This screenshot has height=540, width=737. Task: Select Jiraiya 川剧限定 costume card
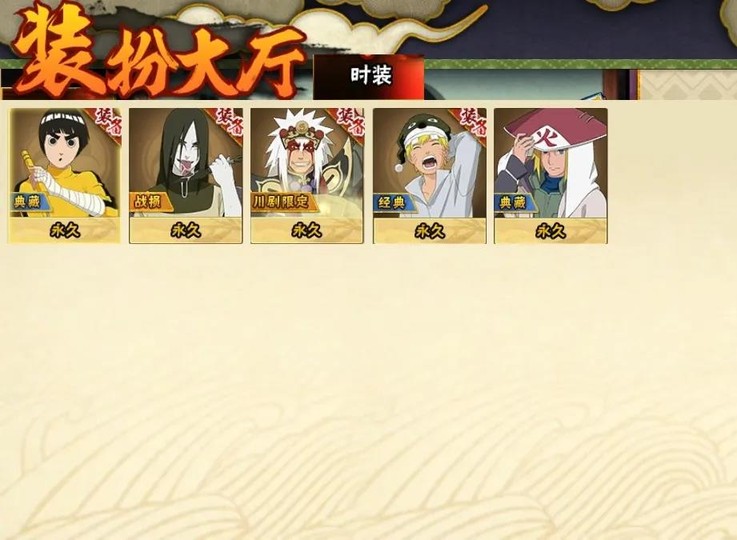[307, 176]
